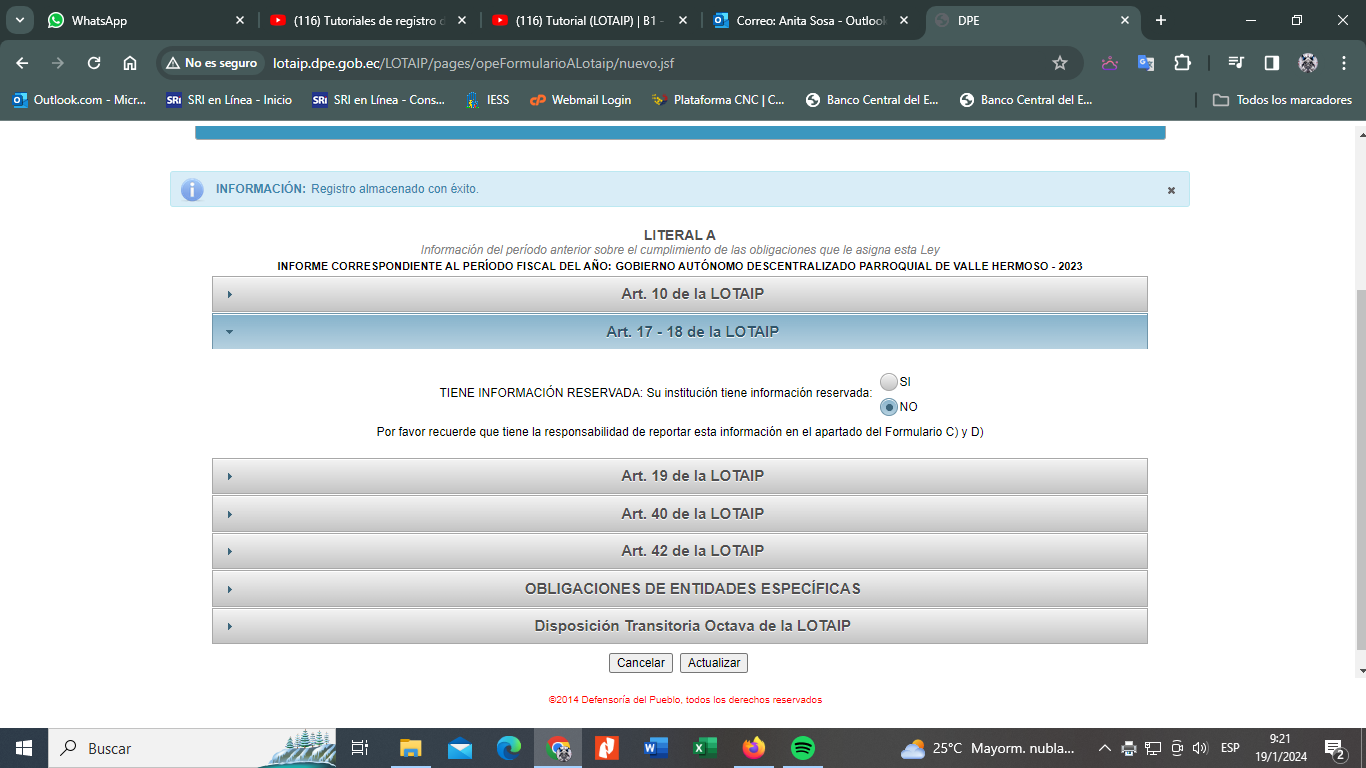Select NO for información reservada
This screenshot has height=768, width=1366.
(x=889, y=407)
